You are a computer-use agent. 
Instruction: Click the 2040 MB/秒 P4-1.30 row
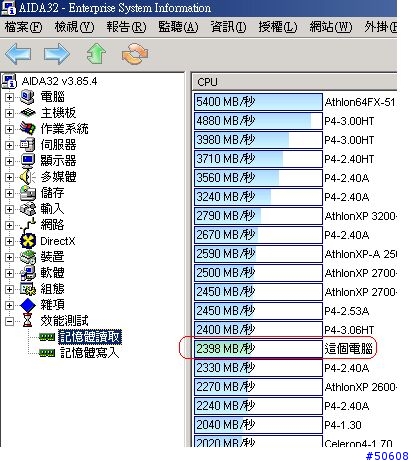[295, 425]
